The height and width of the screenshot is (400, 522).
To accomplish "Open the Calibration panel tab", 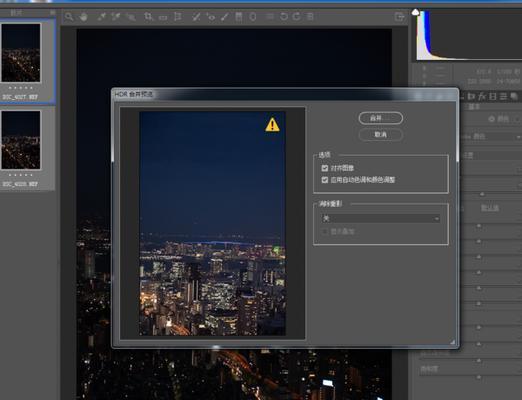I will [493, 96].
